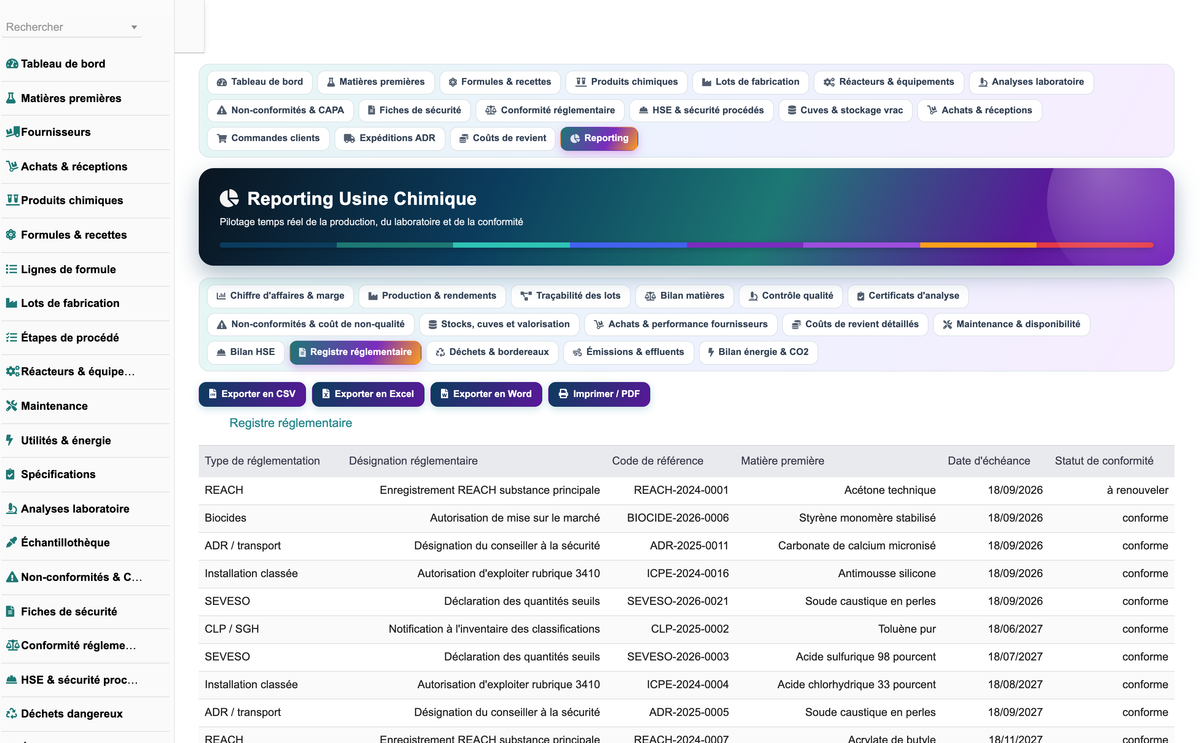Viewport: 1200px width, 743px height.
Task: Open the Cuves & stockage vrac tab
Action: (x=845, y=110)
